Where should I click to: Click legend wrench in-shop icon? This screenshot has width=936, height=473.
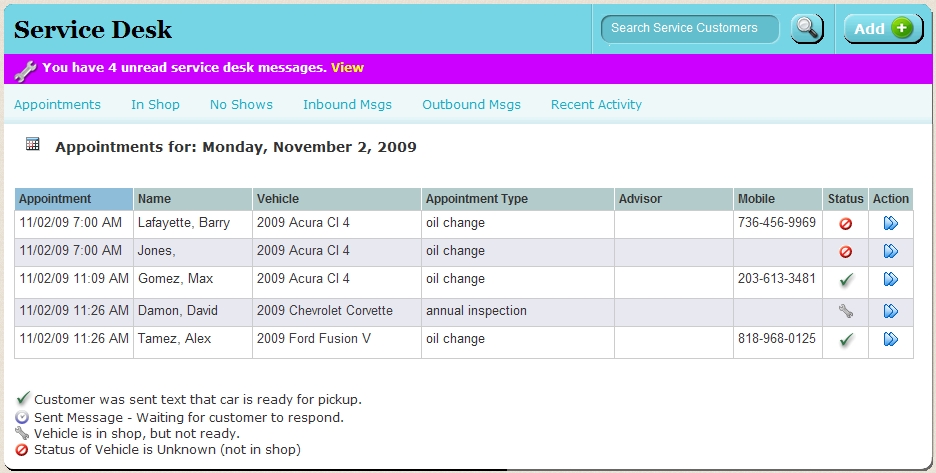[x=22, y=433]
